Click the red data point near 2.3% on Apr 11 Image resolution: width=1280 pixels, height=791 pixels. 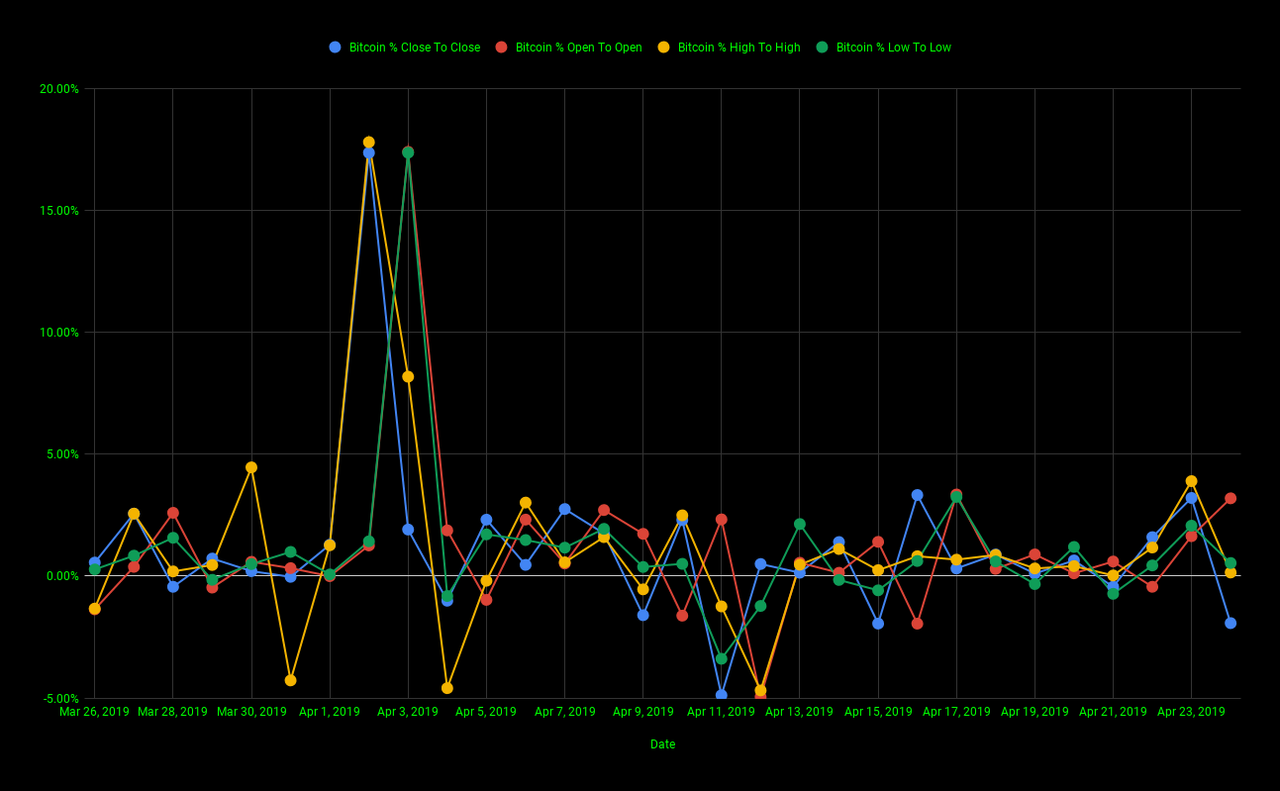coord(721,519)
